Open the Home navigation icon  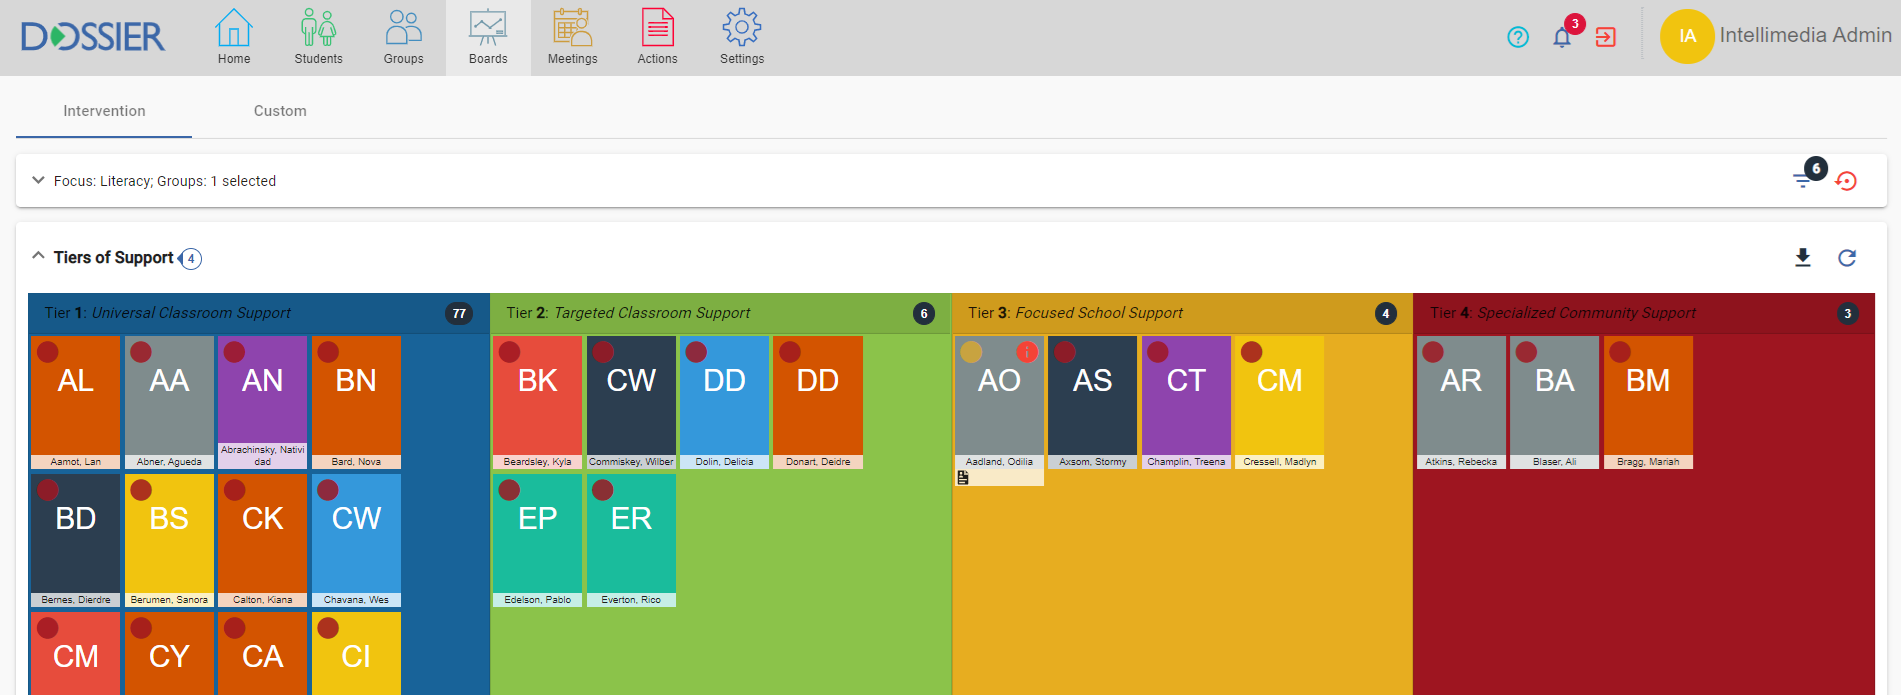(234, 37)
